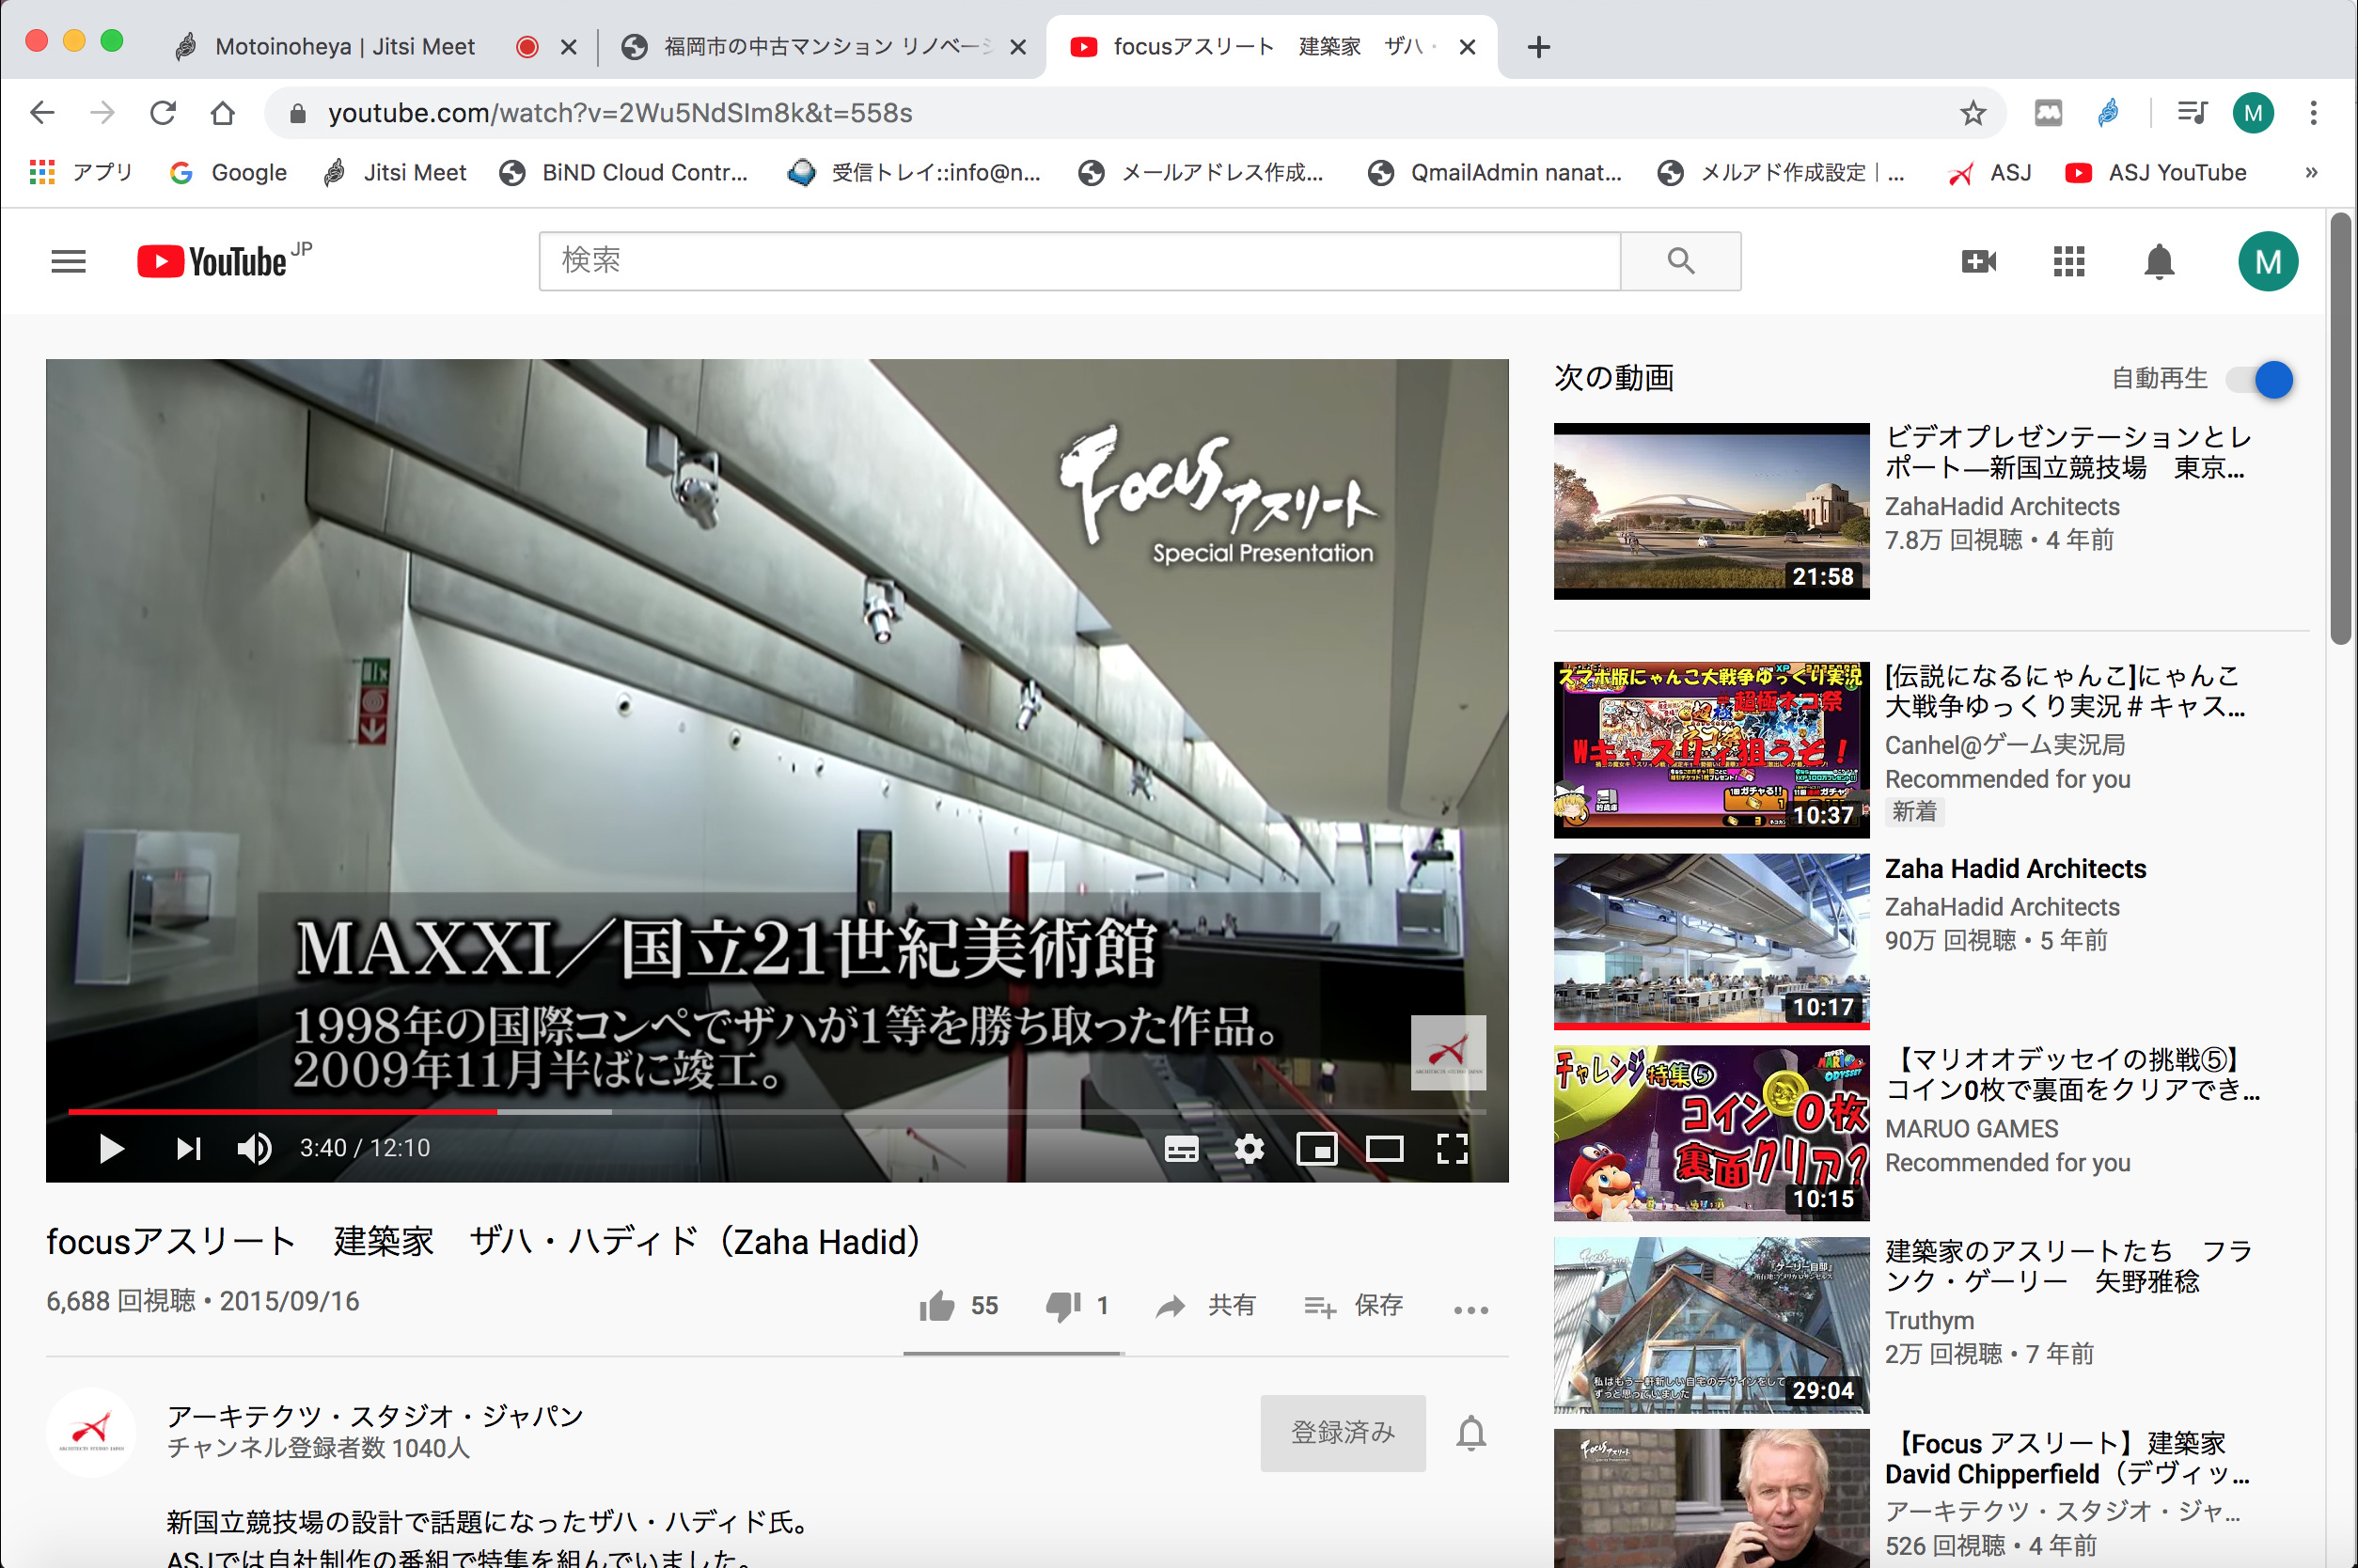This screenshot has width=2358, height=1568.
Task: Toggle channel notification bell next to 登録済み
Action: pyautogui.click(x=1470, y=1432)
